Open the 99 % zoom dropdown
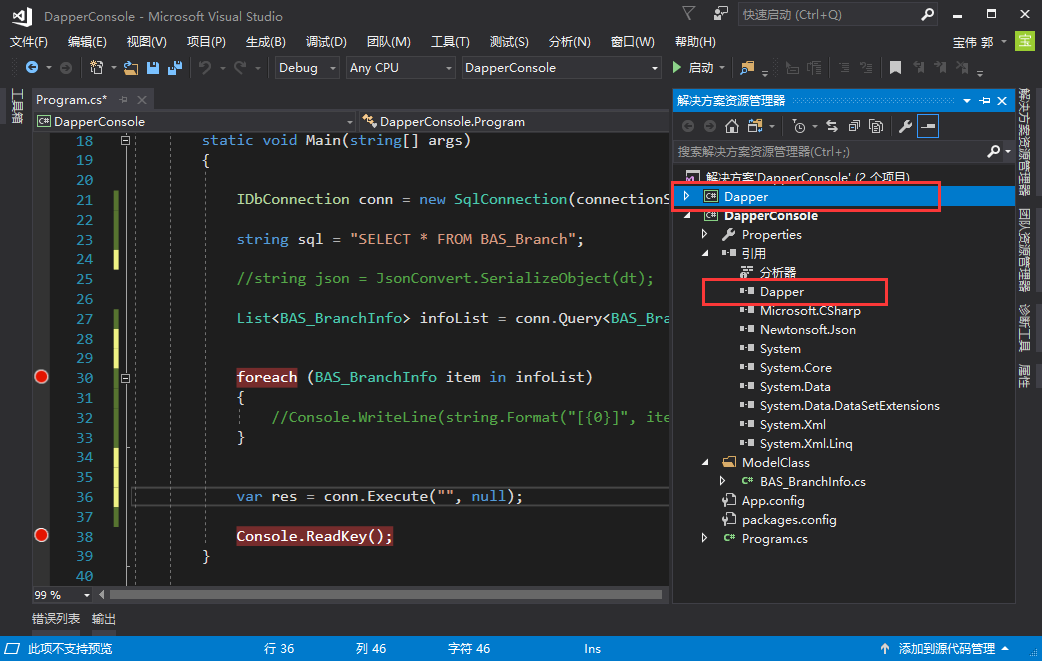Viewport: 1042px width, 661px height. (x=62, y=595)
